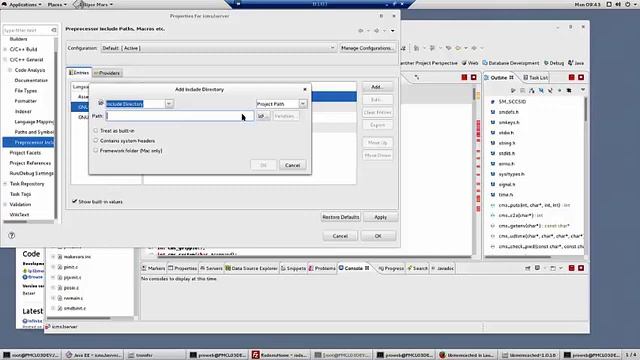Select Paths and Symbols in properties tree

(x=34, y=132)
